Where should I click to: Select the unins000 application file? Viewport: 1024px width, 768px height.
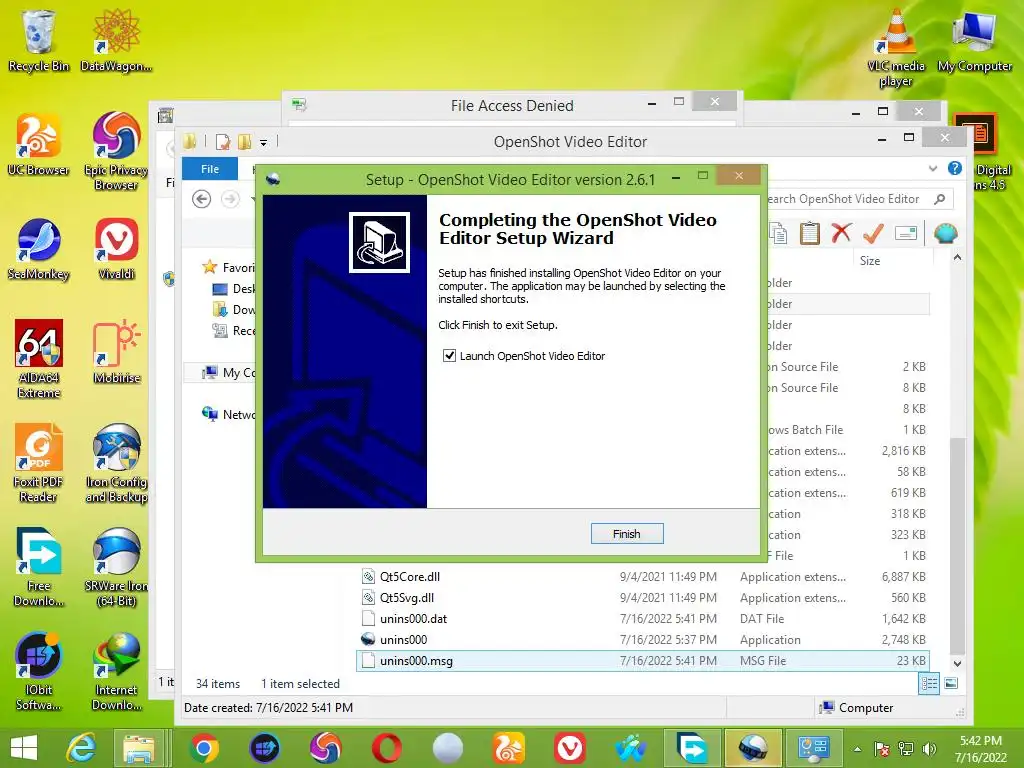[403, 639]
